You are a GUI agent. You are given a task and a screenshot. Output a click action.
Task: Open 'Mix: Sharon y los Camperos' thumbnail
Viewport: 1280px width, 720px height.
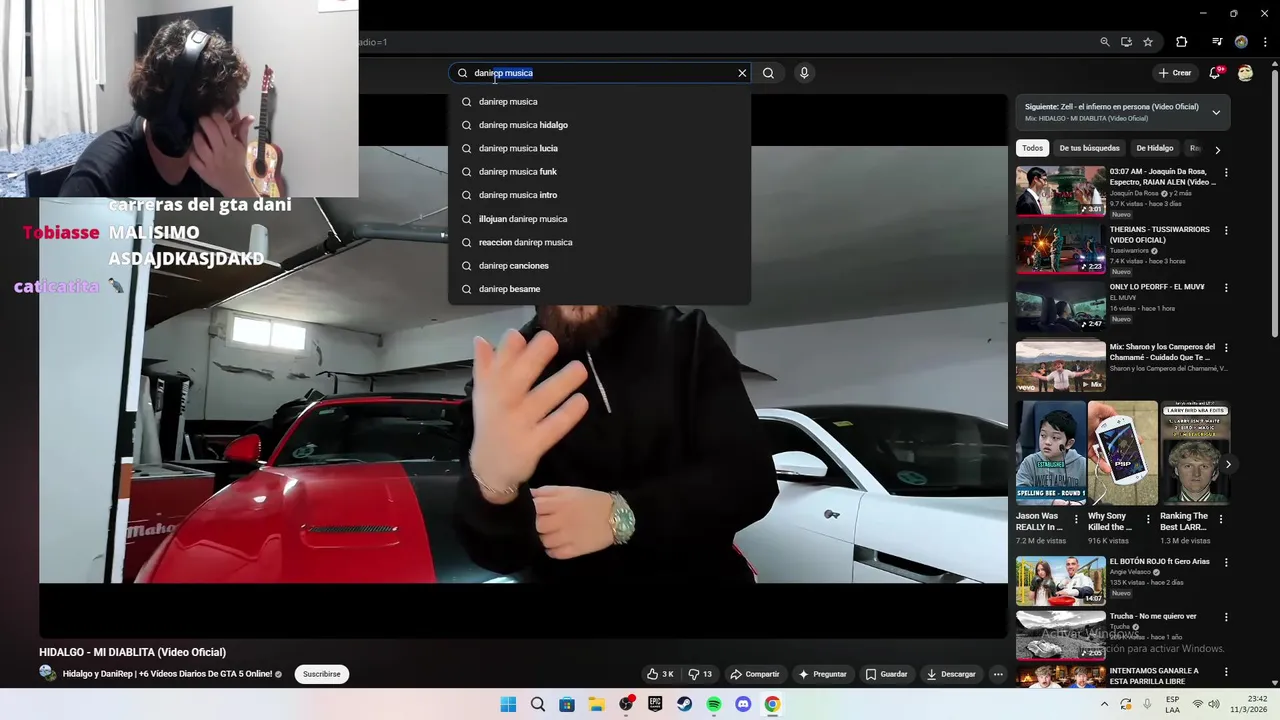[1061, 367]
